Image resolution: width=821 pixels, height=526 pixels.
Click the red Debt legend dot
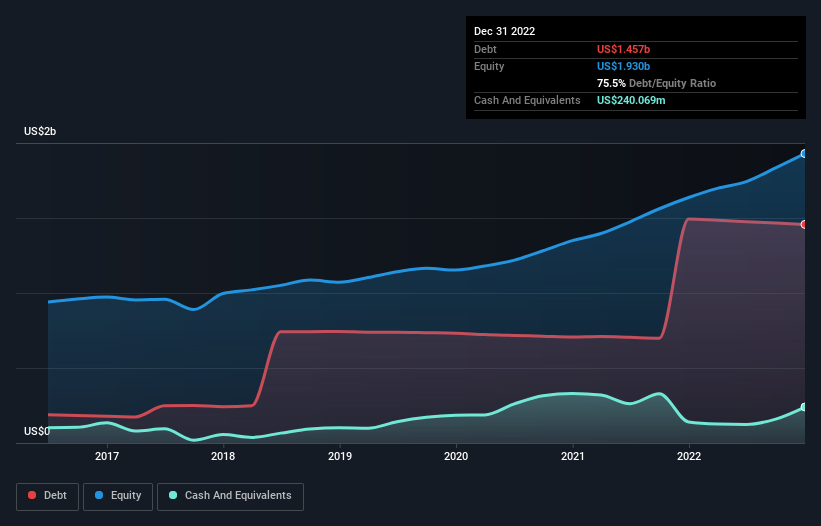pos(32,495)
